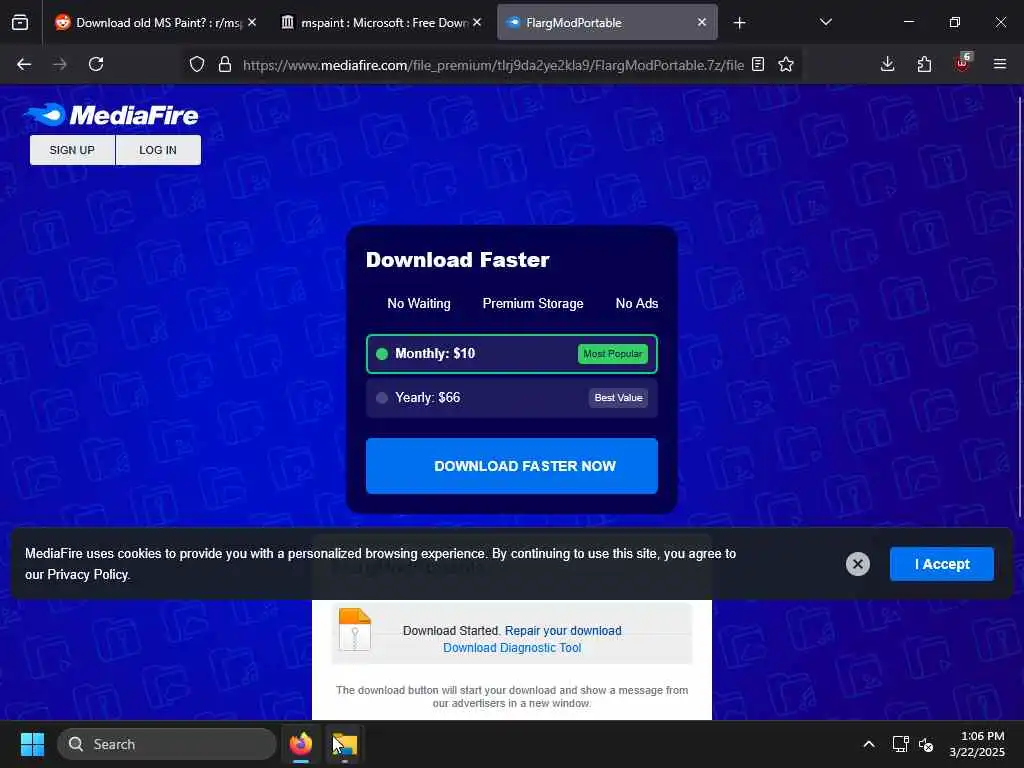Open the Firefox hamburger menu
This screenshot has width=1024, height=768.
(1000, 64)
